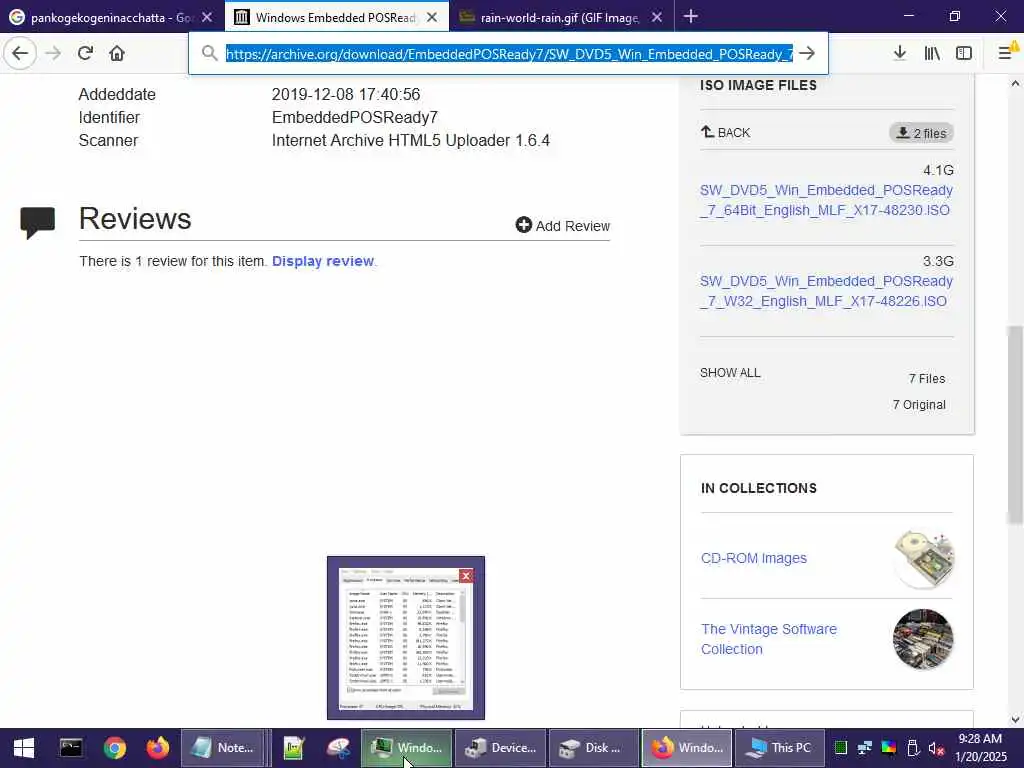Close the Task Manager preview thumbnail

click(x=466, y=575)
